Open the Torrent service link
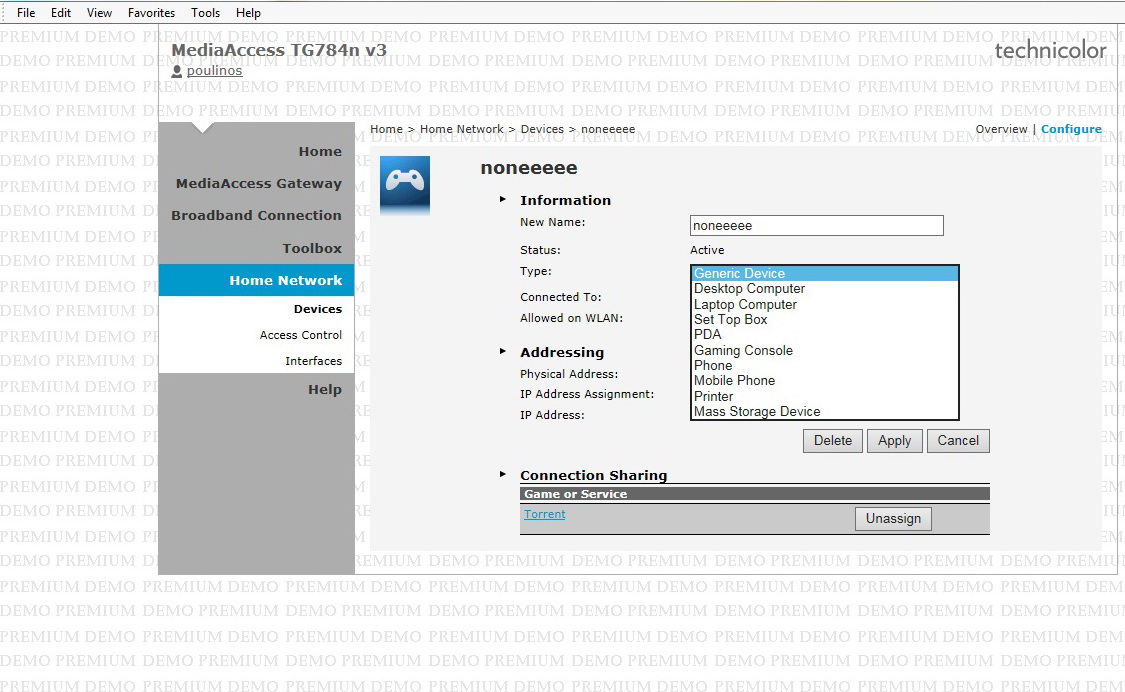 point(545,514)
